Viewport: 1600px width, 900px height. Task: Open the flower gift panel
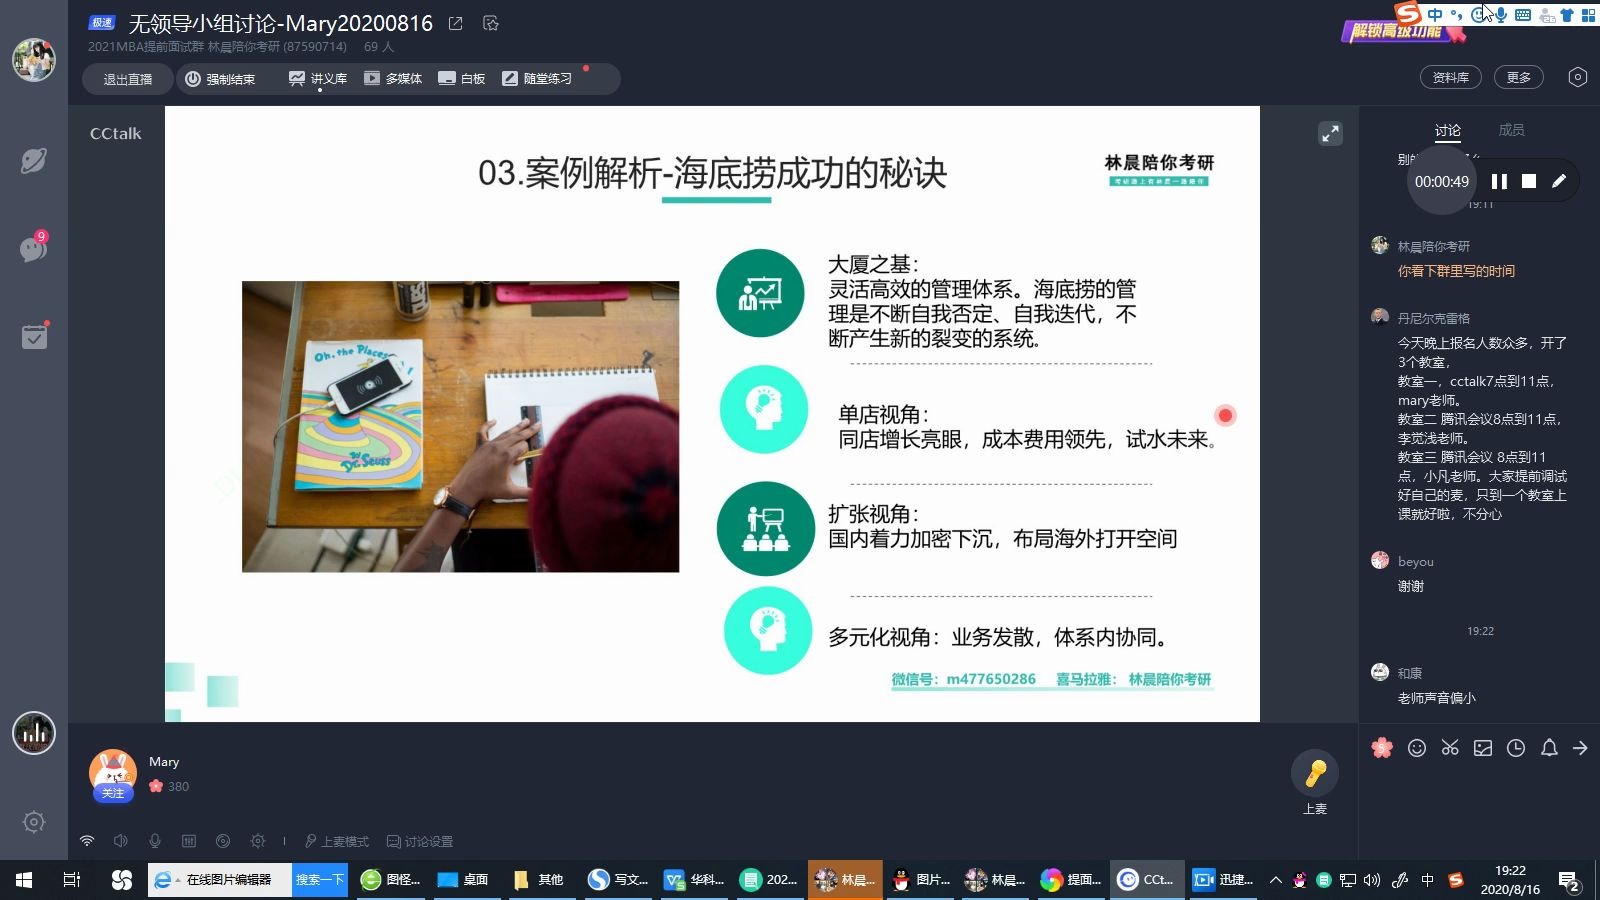coord(1382,747)
